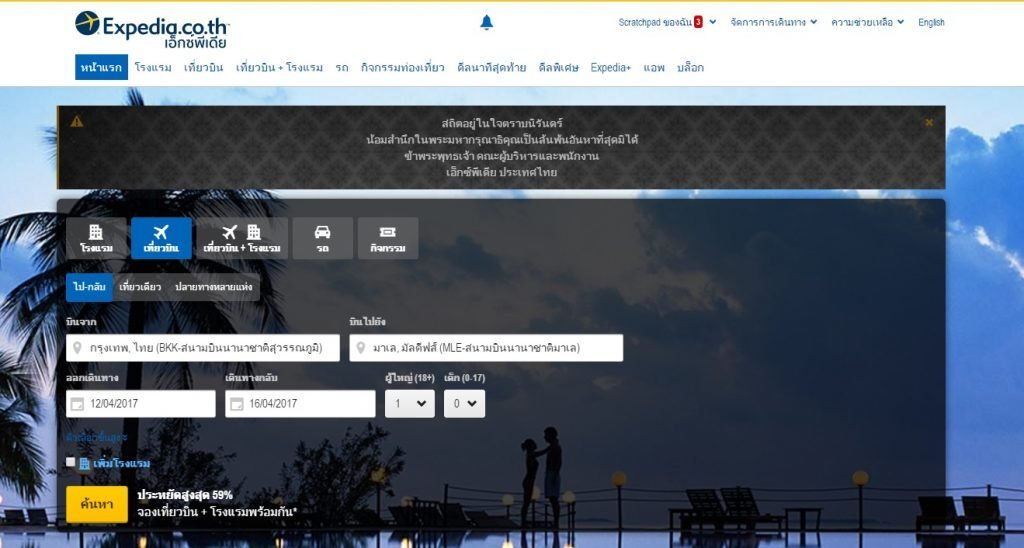Select the car rental icon tab
The height and width of the screenshot is (548, 1024).
pyautogui.click(x=322, y=238)
